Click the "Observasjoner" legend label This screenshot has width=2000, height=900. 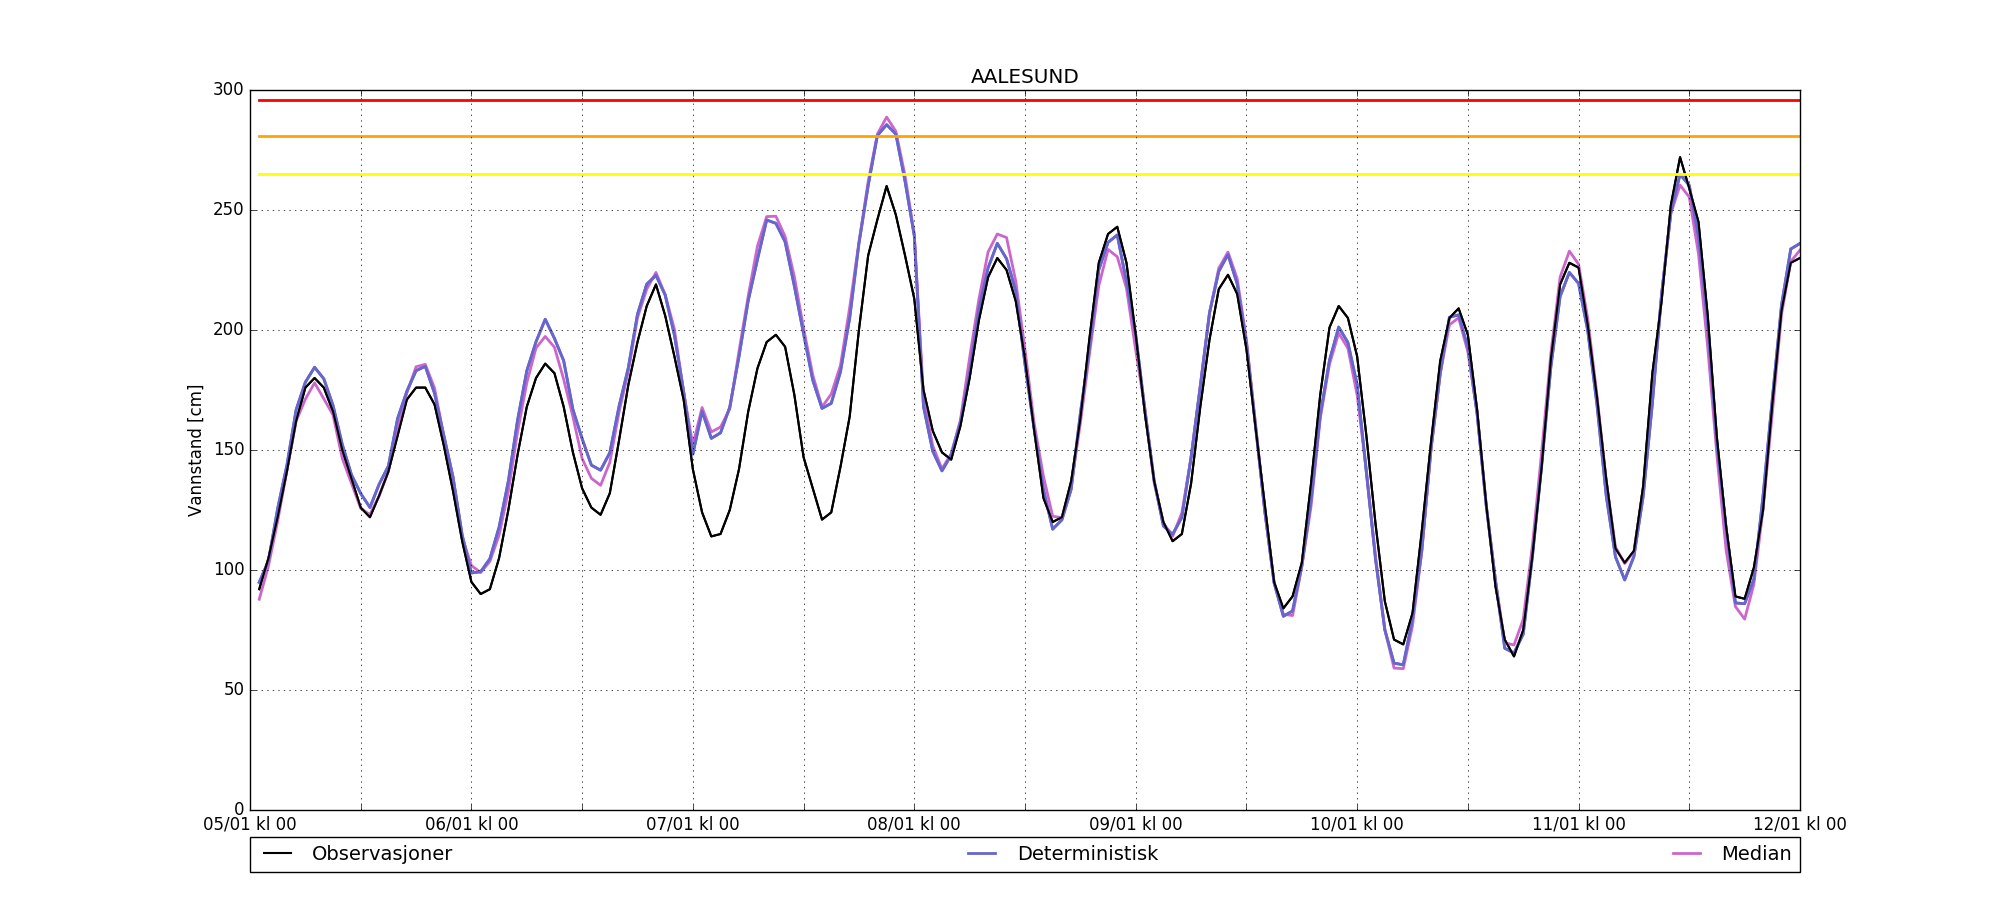click(x=382, y=854)
